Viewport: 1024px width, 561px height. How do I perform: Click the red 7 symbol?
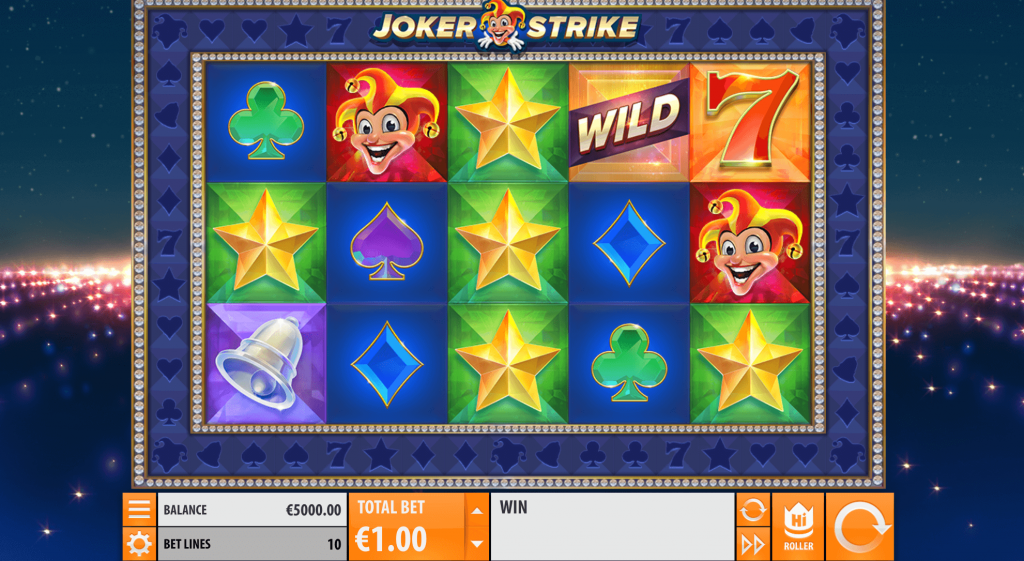750,123
